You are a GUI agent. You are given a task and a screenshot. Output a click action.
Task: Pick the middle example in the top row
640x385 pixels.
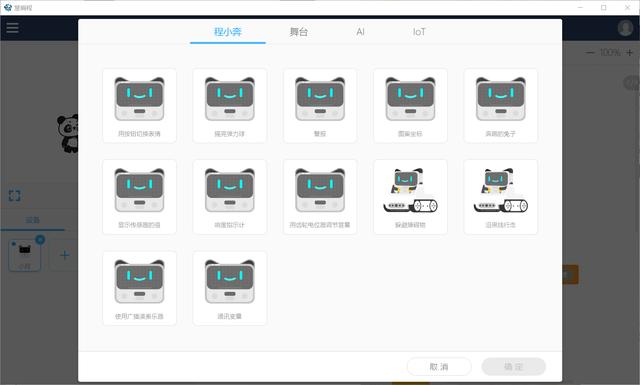[x=320, y=106]
